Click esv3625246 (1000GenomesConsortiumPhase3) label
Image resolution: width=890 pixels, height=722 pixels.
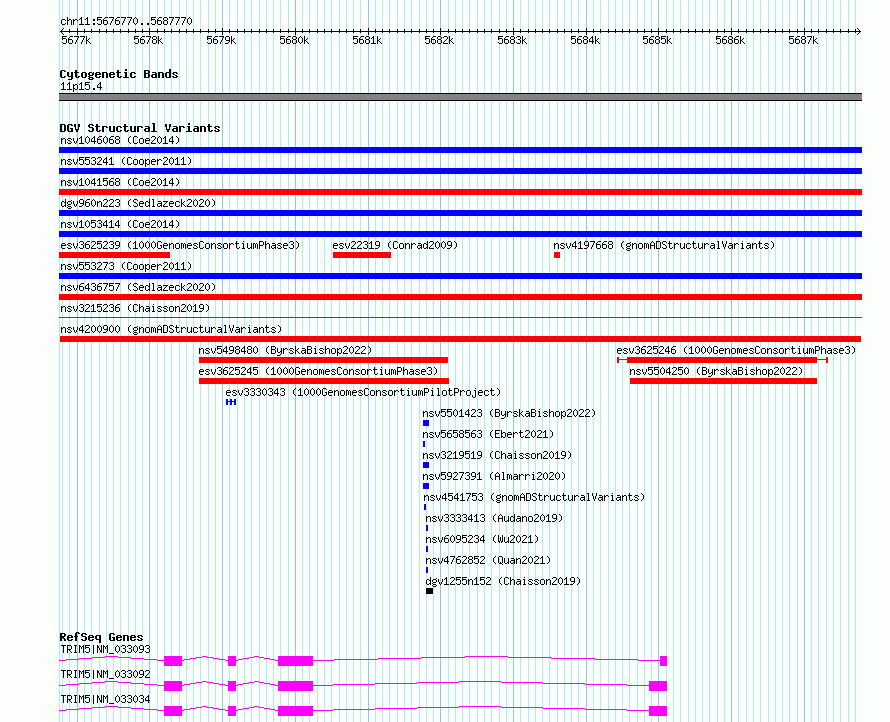click(736, 350)
